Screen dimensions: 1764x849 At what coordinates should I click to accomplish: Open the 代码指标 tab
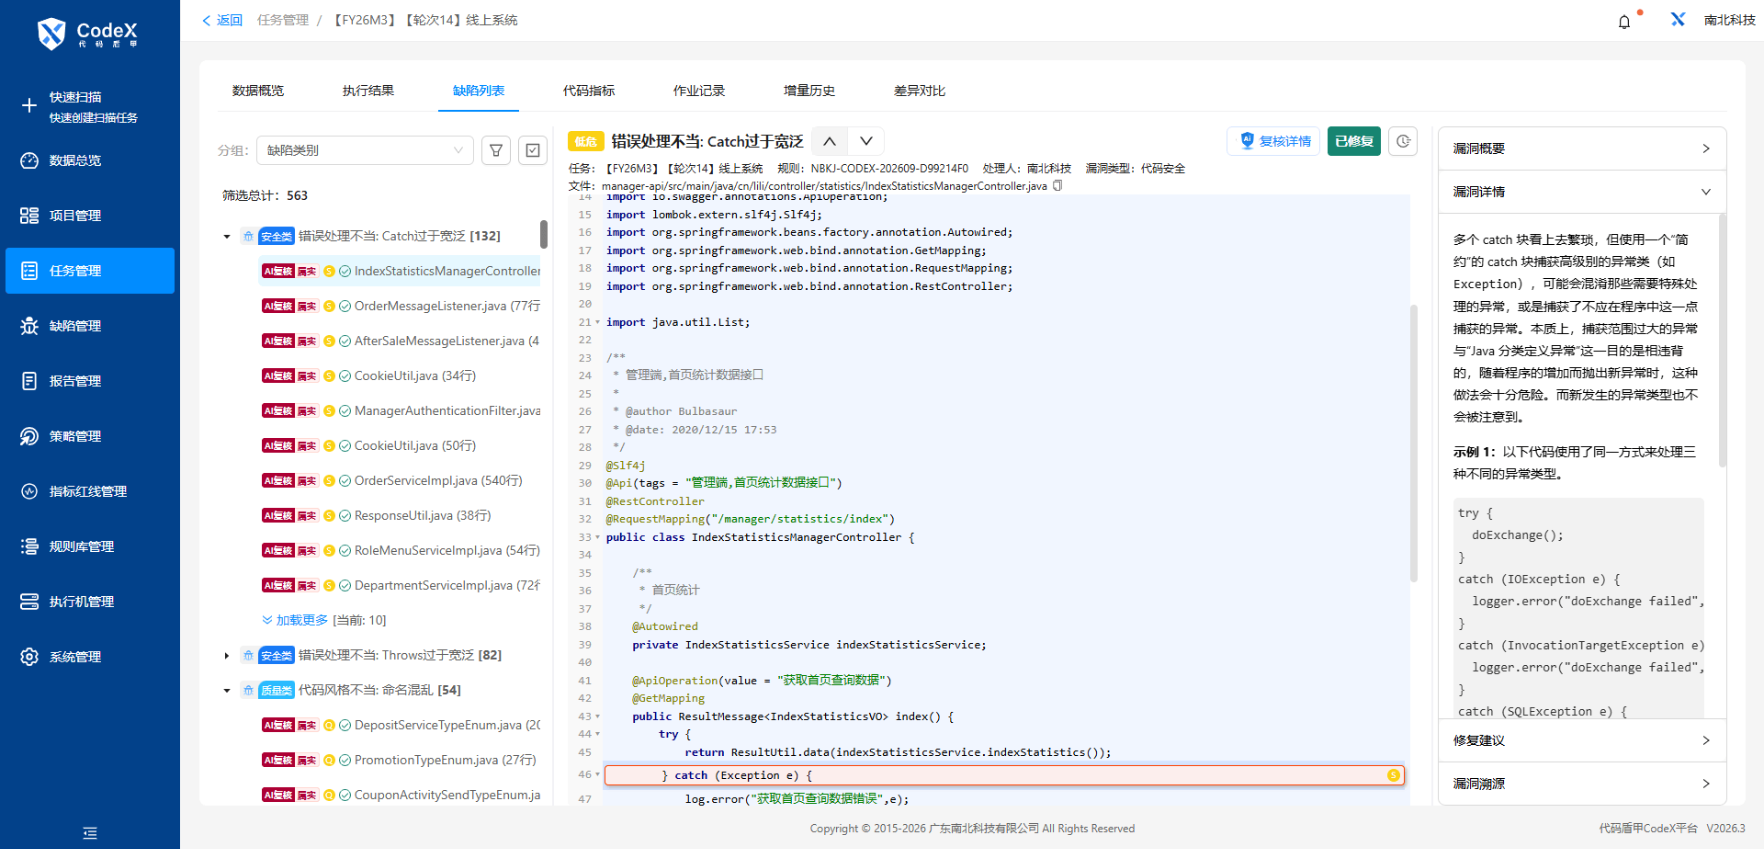coord(589,91)
